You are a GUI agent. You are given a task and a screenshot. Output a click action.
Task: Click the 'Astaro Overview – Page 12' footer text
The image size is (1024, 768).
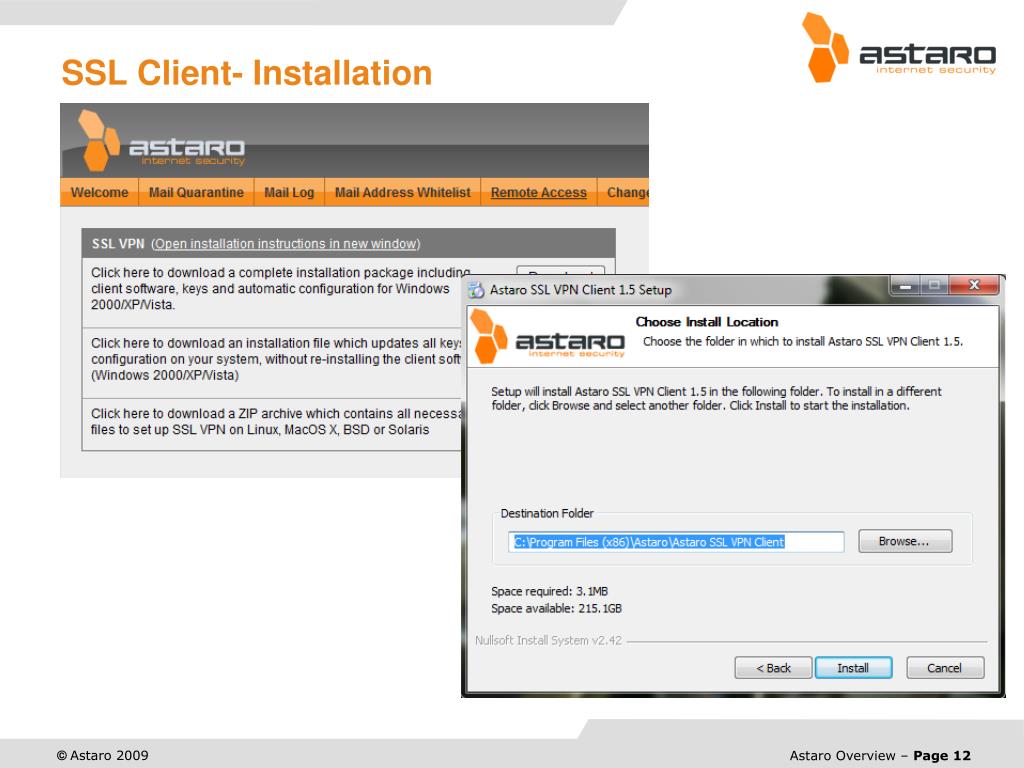click(x=880, y=756)
